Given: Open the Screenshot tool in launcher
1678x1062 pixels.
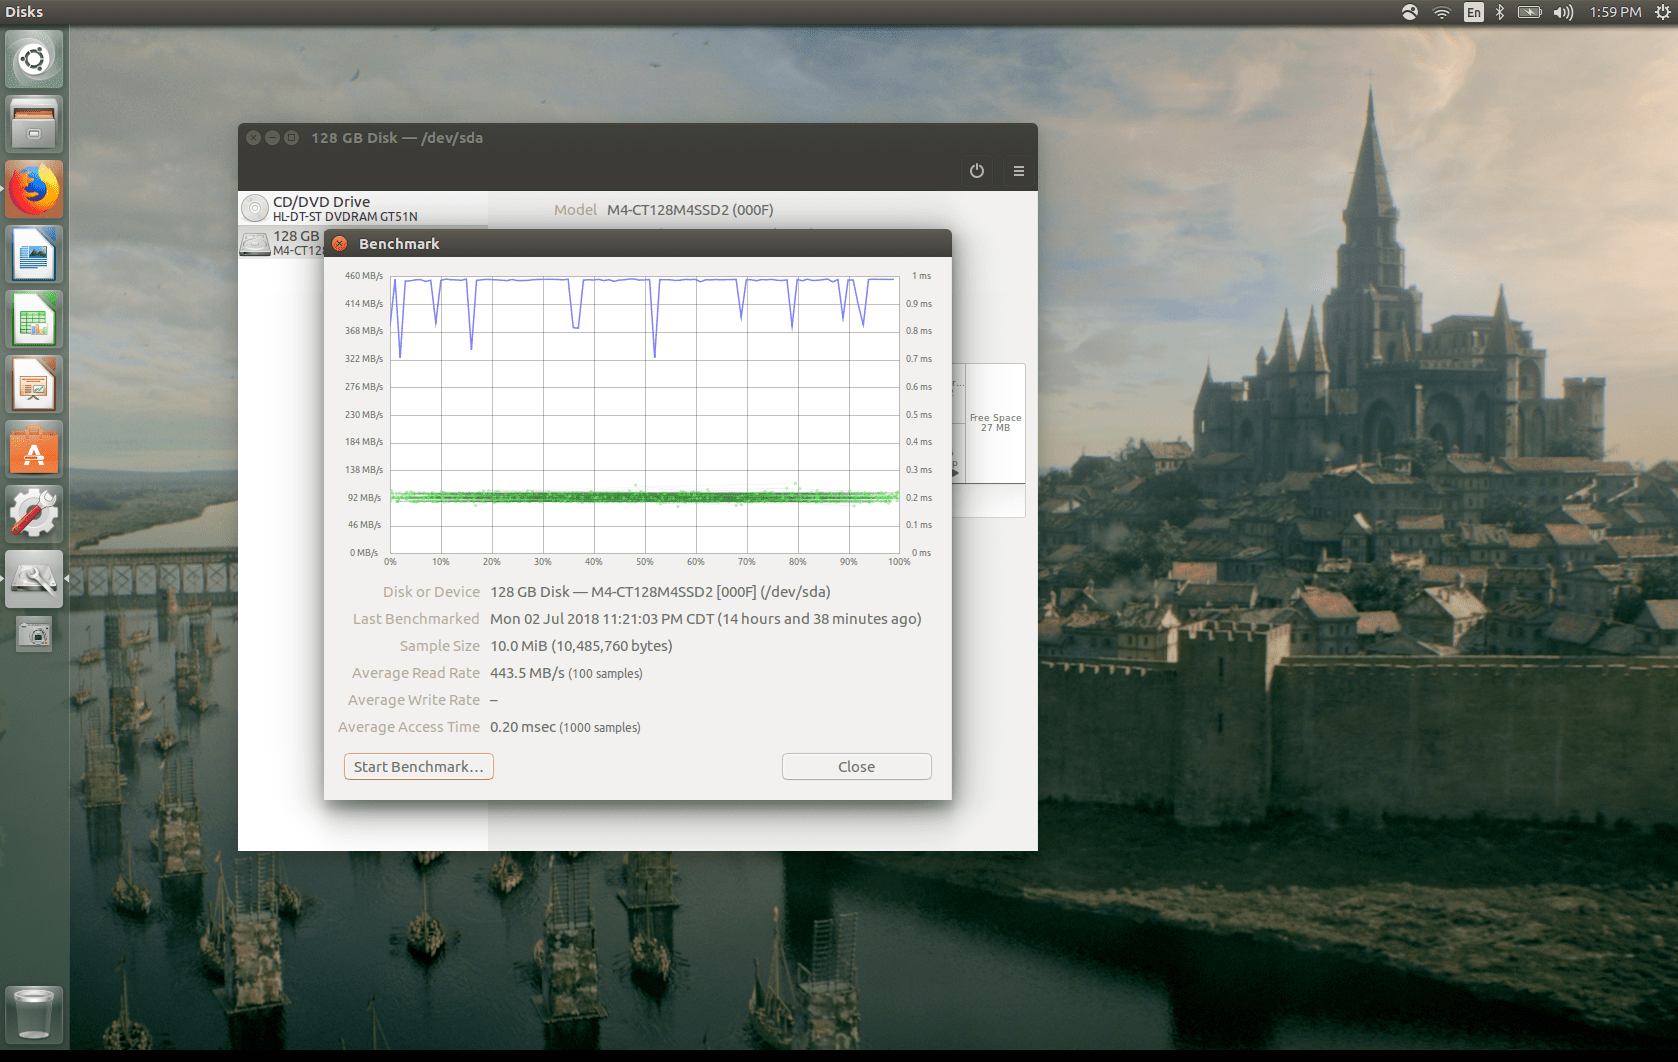Looking at the screenshot, I should pyautogui.click(x=34, y=634).
